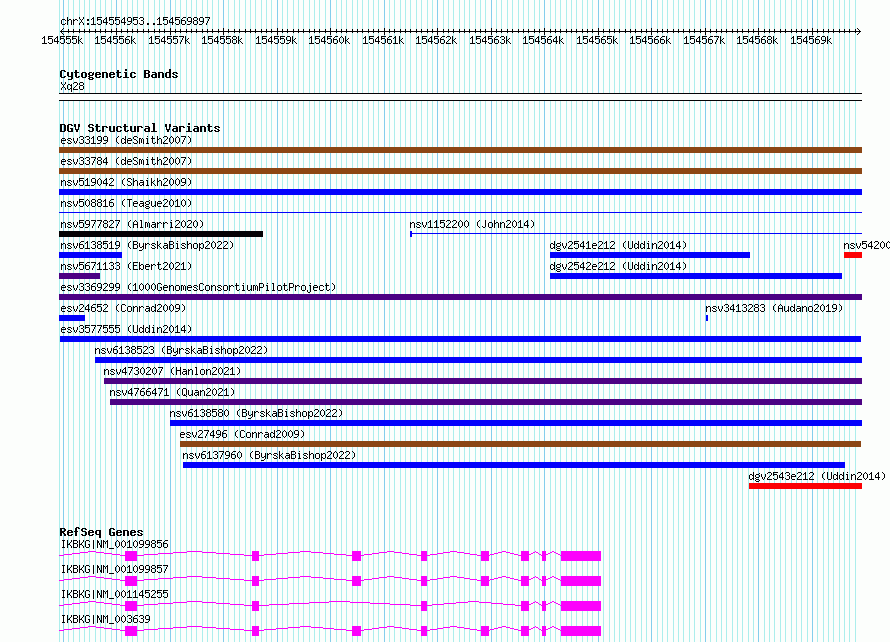Open the esv3369299 (1000GenomesConsortiumPilotProject) label
This screenshot has width=890, height=642.
point(198,287)
